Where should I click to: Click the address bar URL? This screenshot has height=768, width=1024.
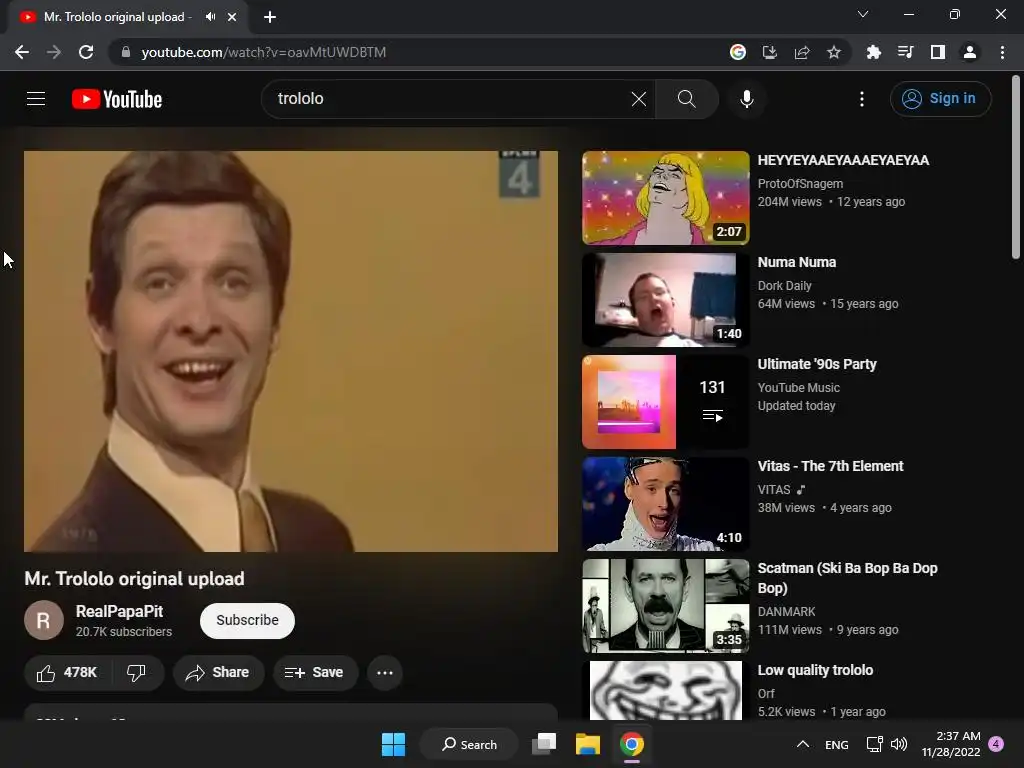coord(264,52)
